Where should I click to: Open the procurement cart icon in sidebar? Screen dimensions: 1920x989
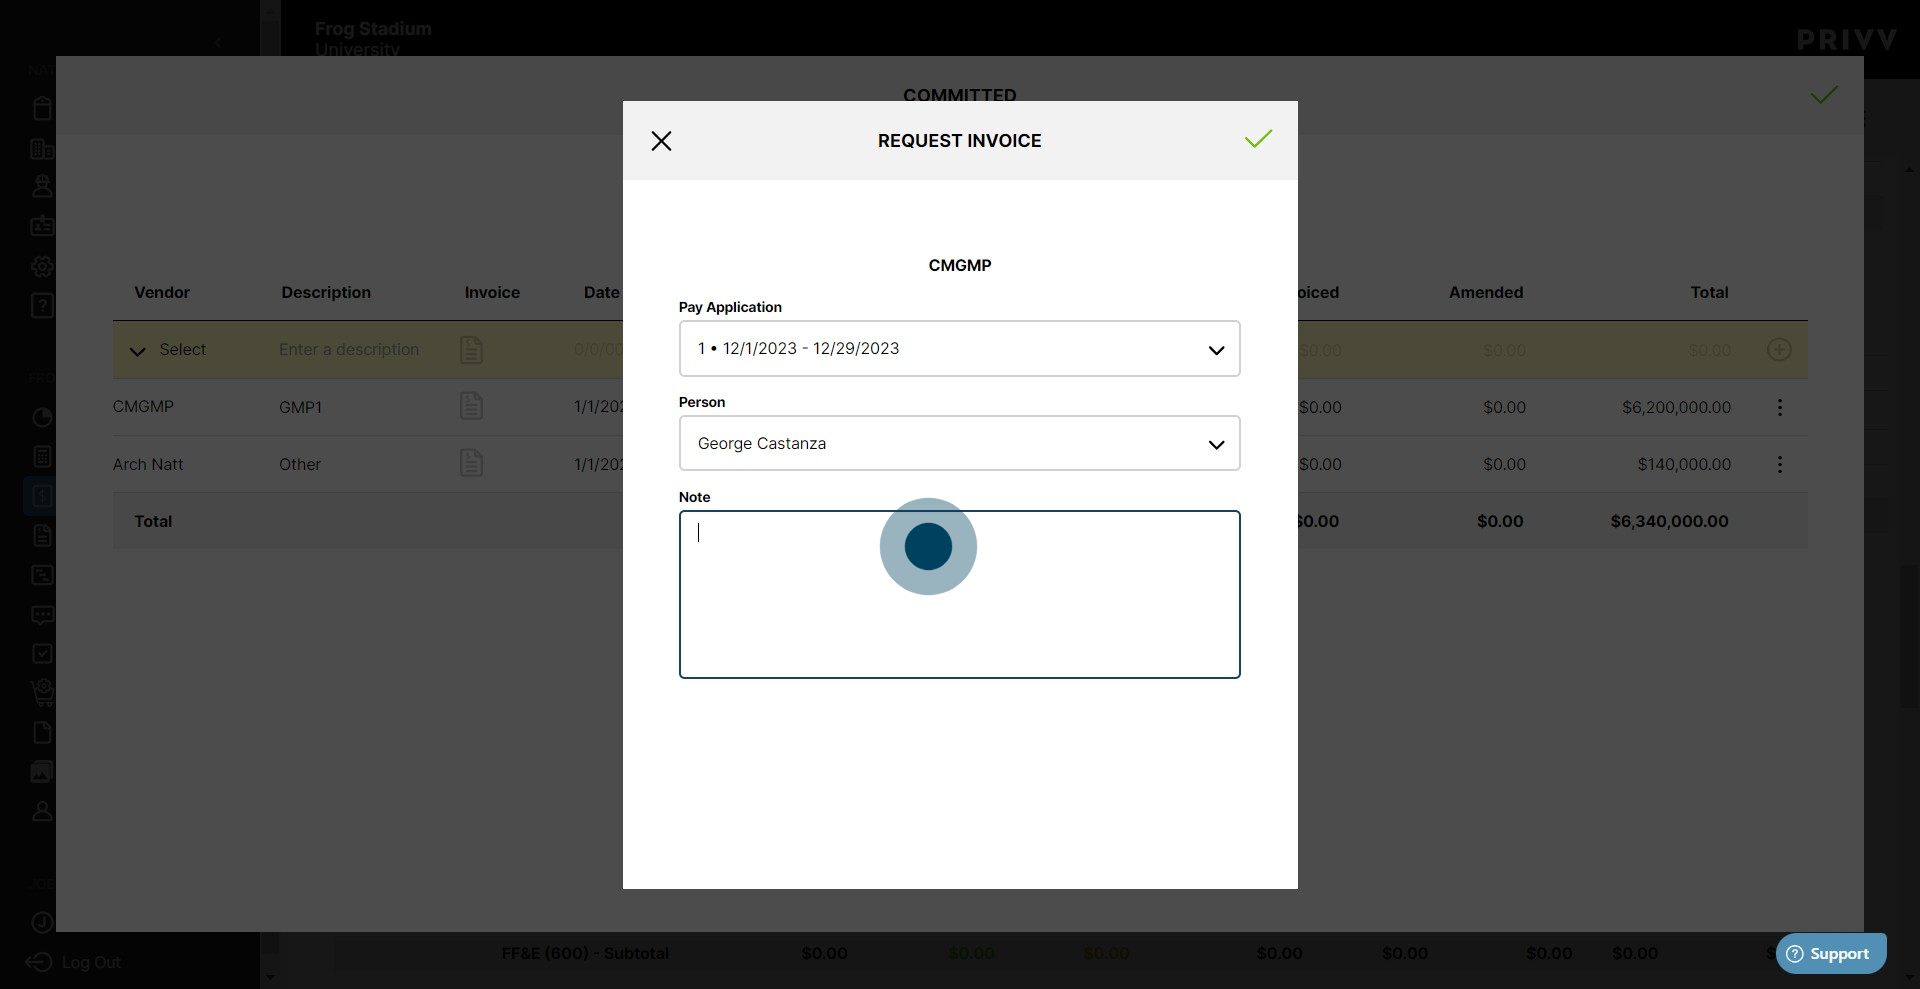click(42, 692)
